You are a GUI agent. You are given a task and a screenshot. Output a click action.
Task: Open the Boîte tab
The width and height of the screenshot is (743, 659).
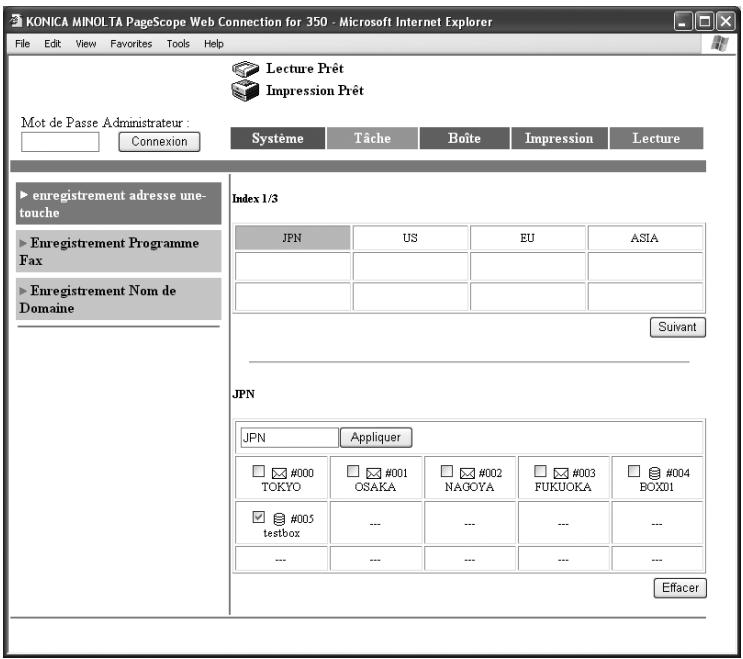(x=464, y=138)
